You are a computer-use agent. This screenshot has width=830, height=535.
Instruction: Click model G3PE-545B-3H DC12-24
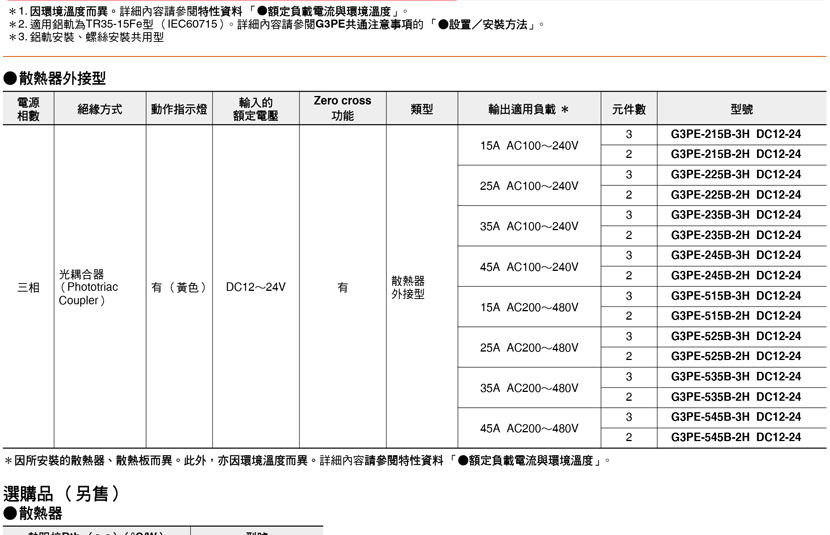[x=736, y=417]
